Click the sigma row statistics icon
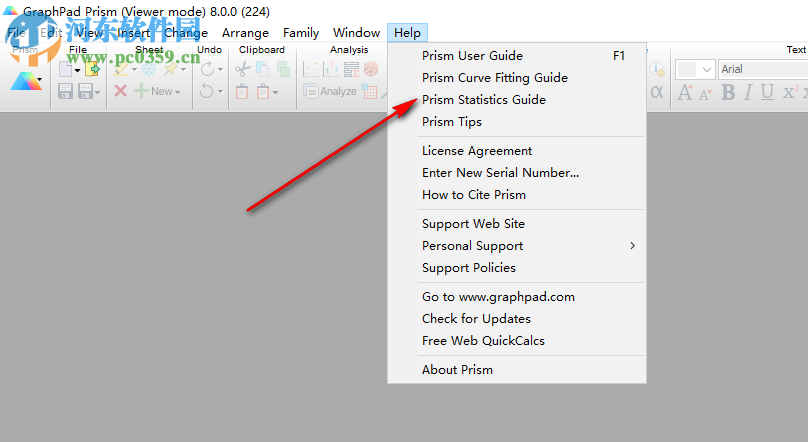This screenshot has height=442, width=808. pyautogui.click(x=351, y=69)
